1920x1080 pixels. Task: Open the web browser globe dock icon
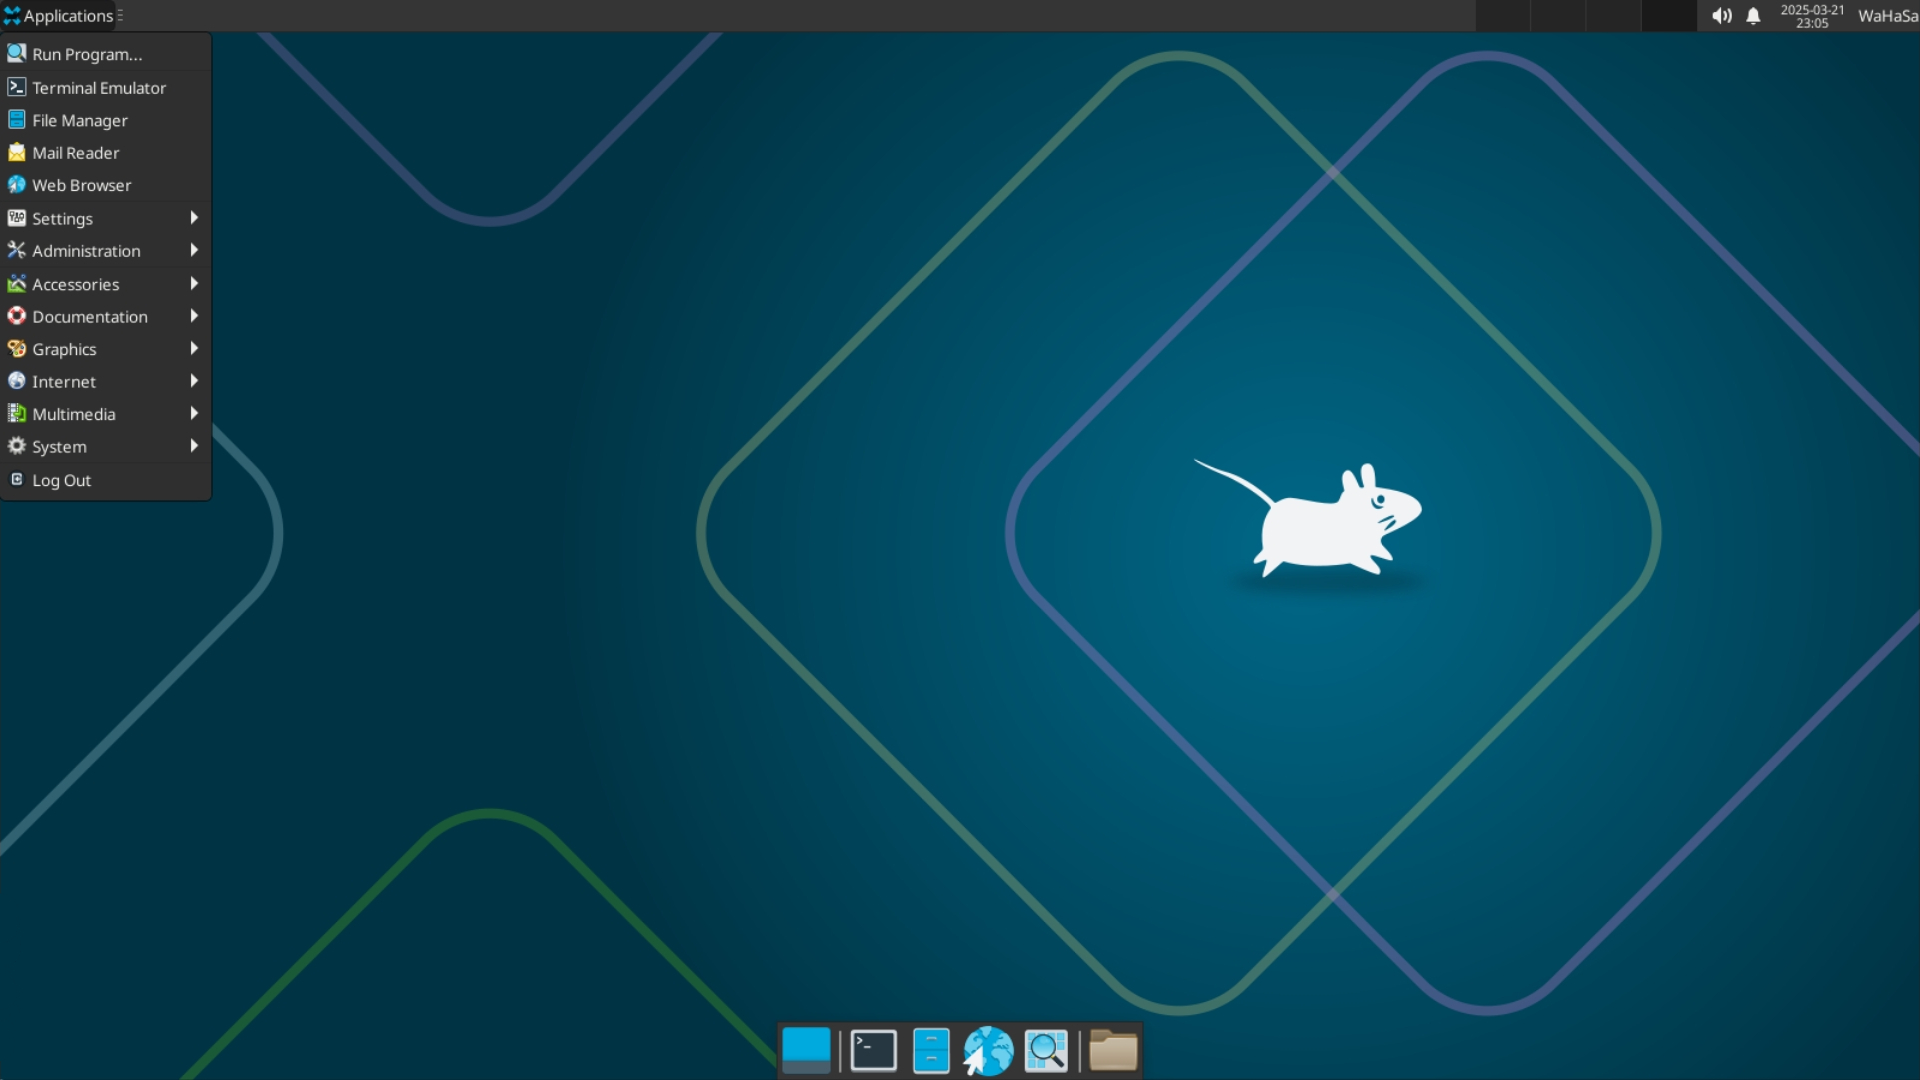[x=988, y=1050]
